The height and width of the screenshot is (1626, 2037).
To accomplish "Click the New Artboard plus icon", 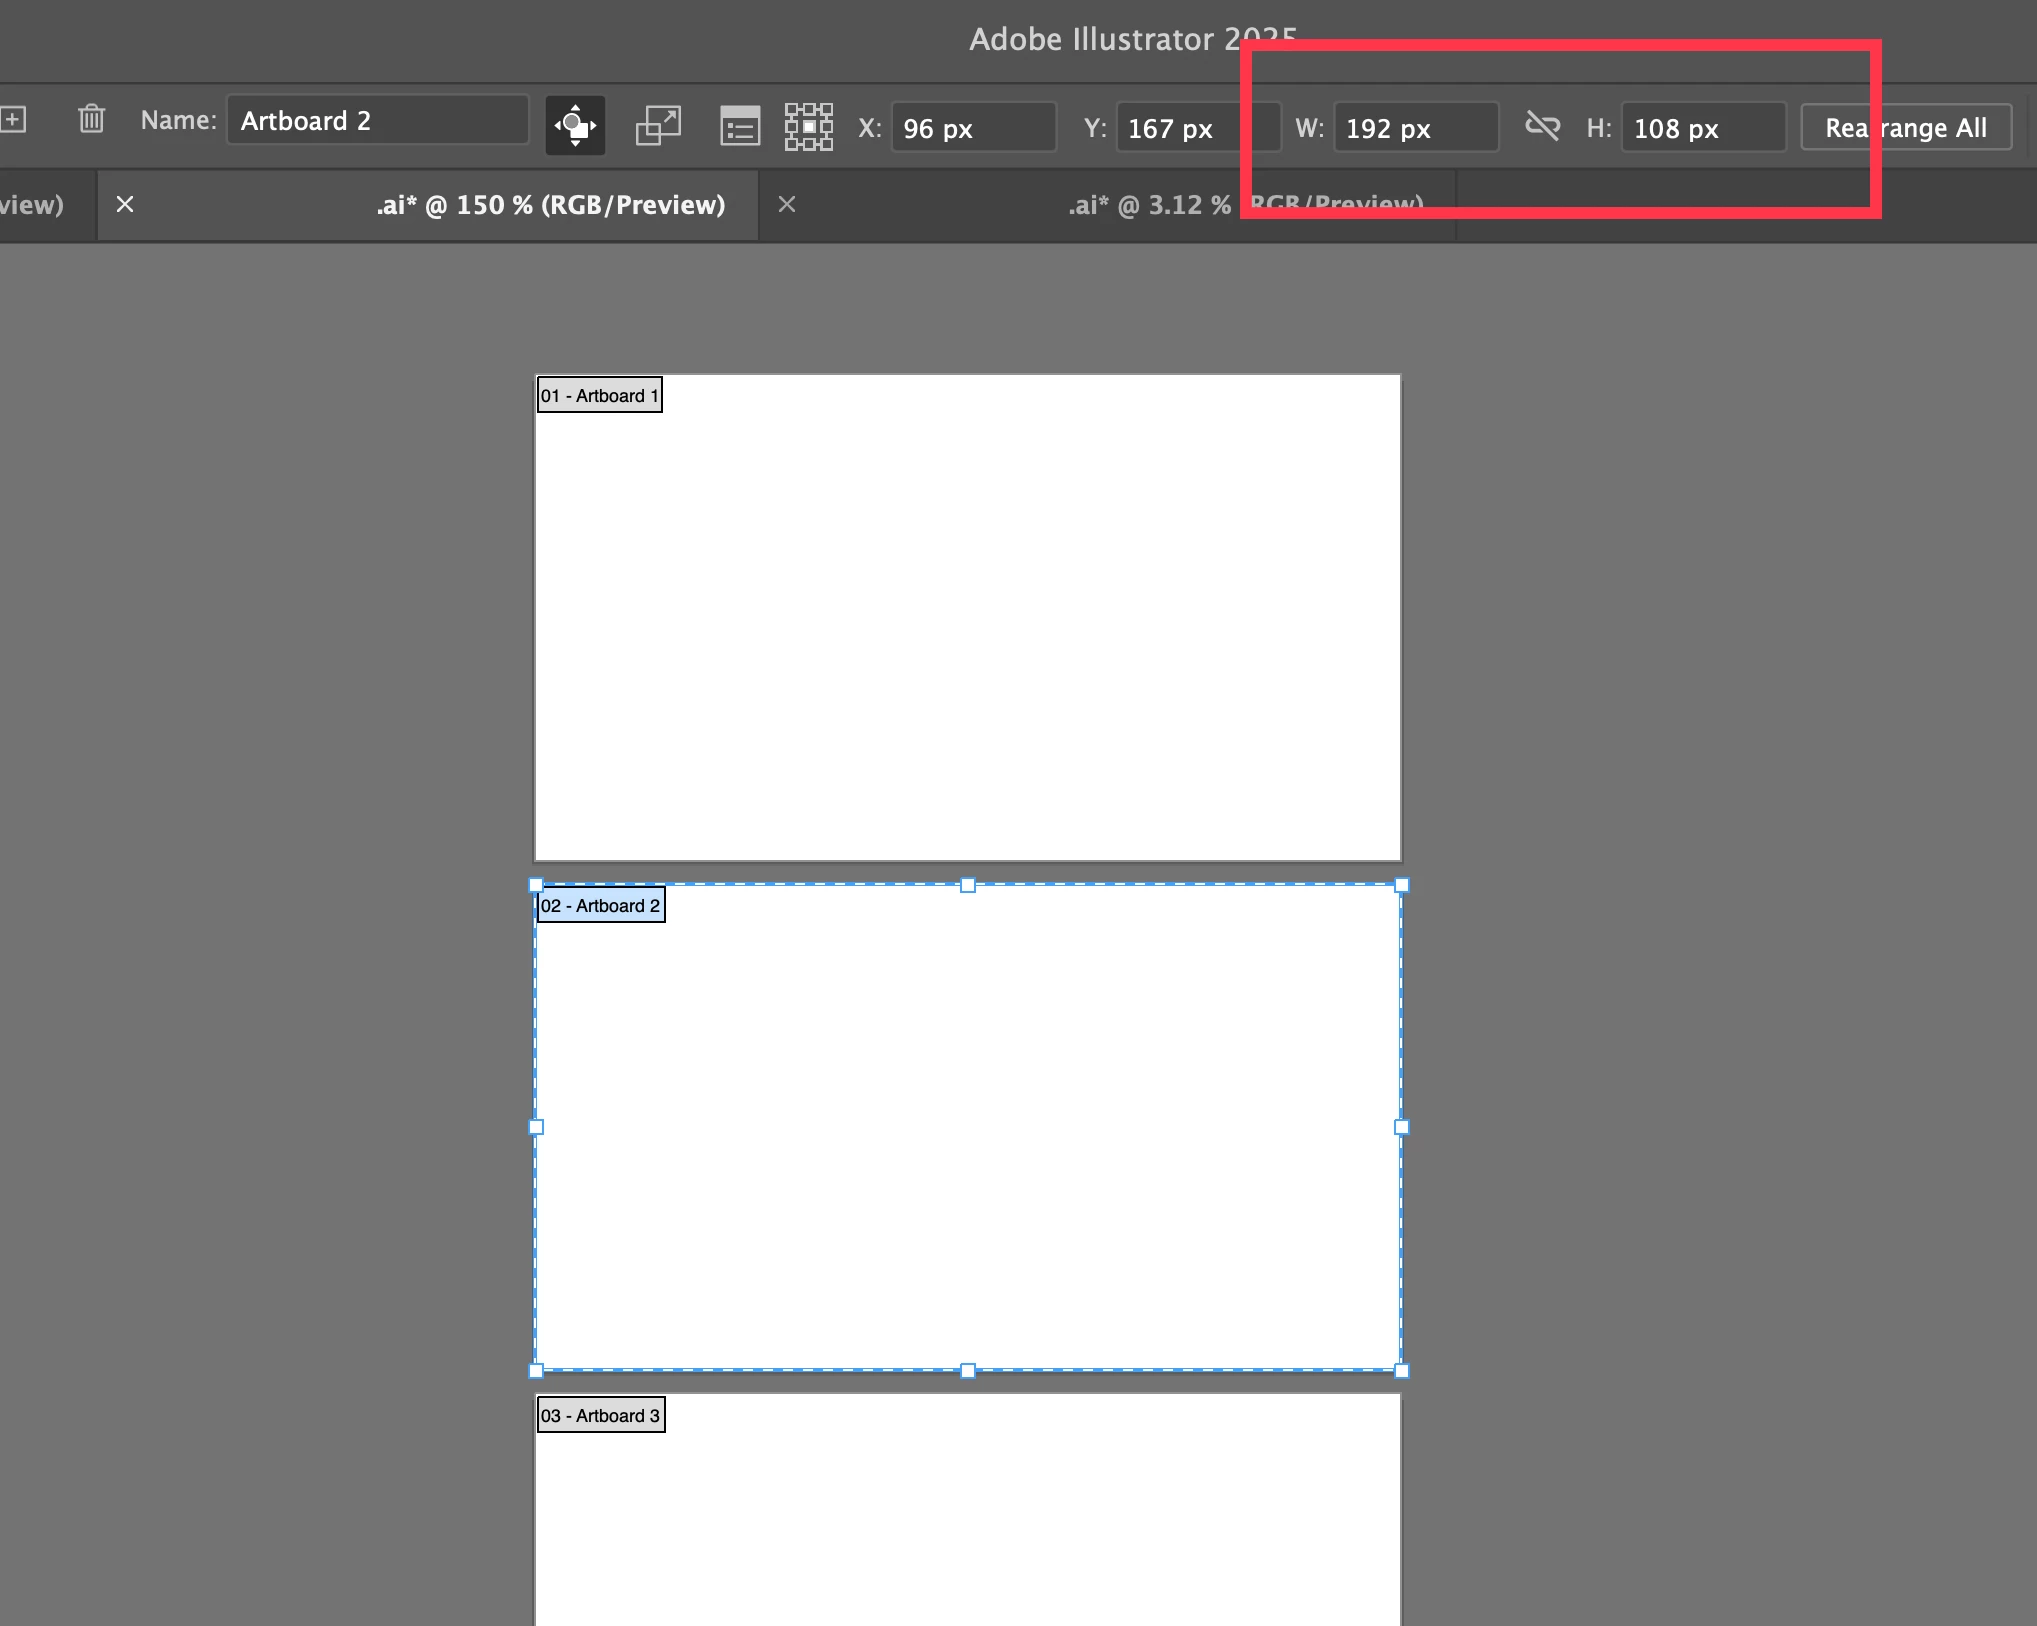I will pyautogui.click(x=13, y=120).
